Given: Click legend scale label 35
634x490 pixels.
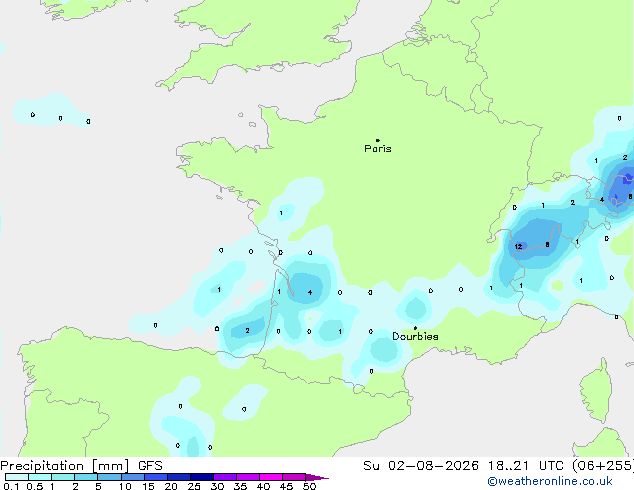Looking at the screenshot, I should (x=240, y=486).
